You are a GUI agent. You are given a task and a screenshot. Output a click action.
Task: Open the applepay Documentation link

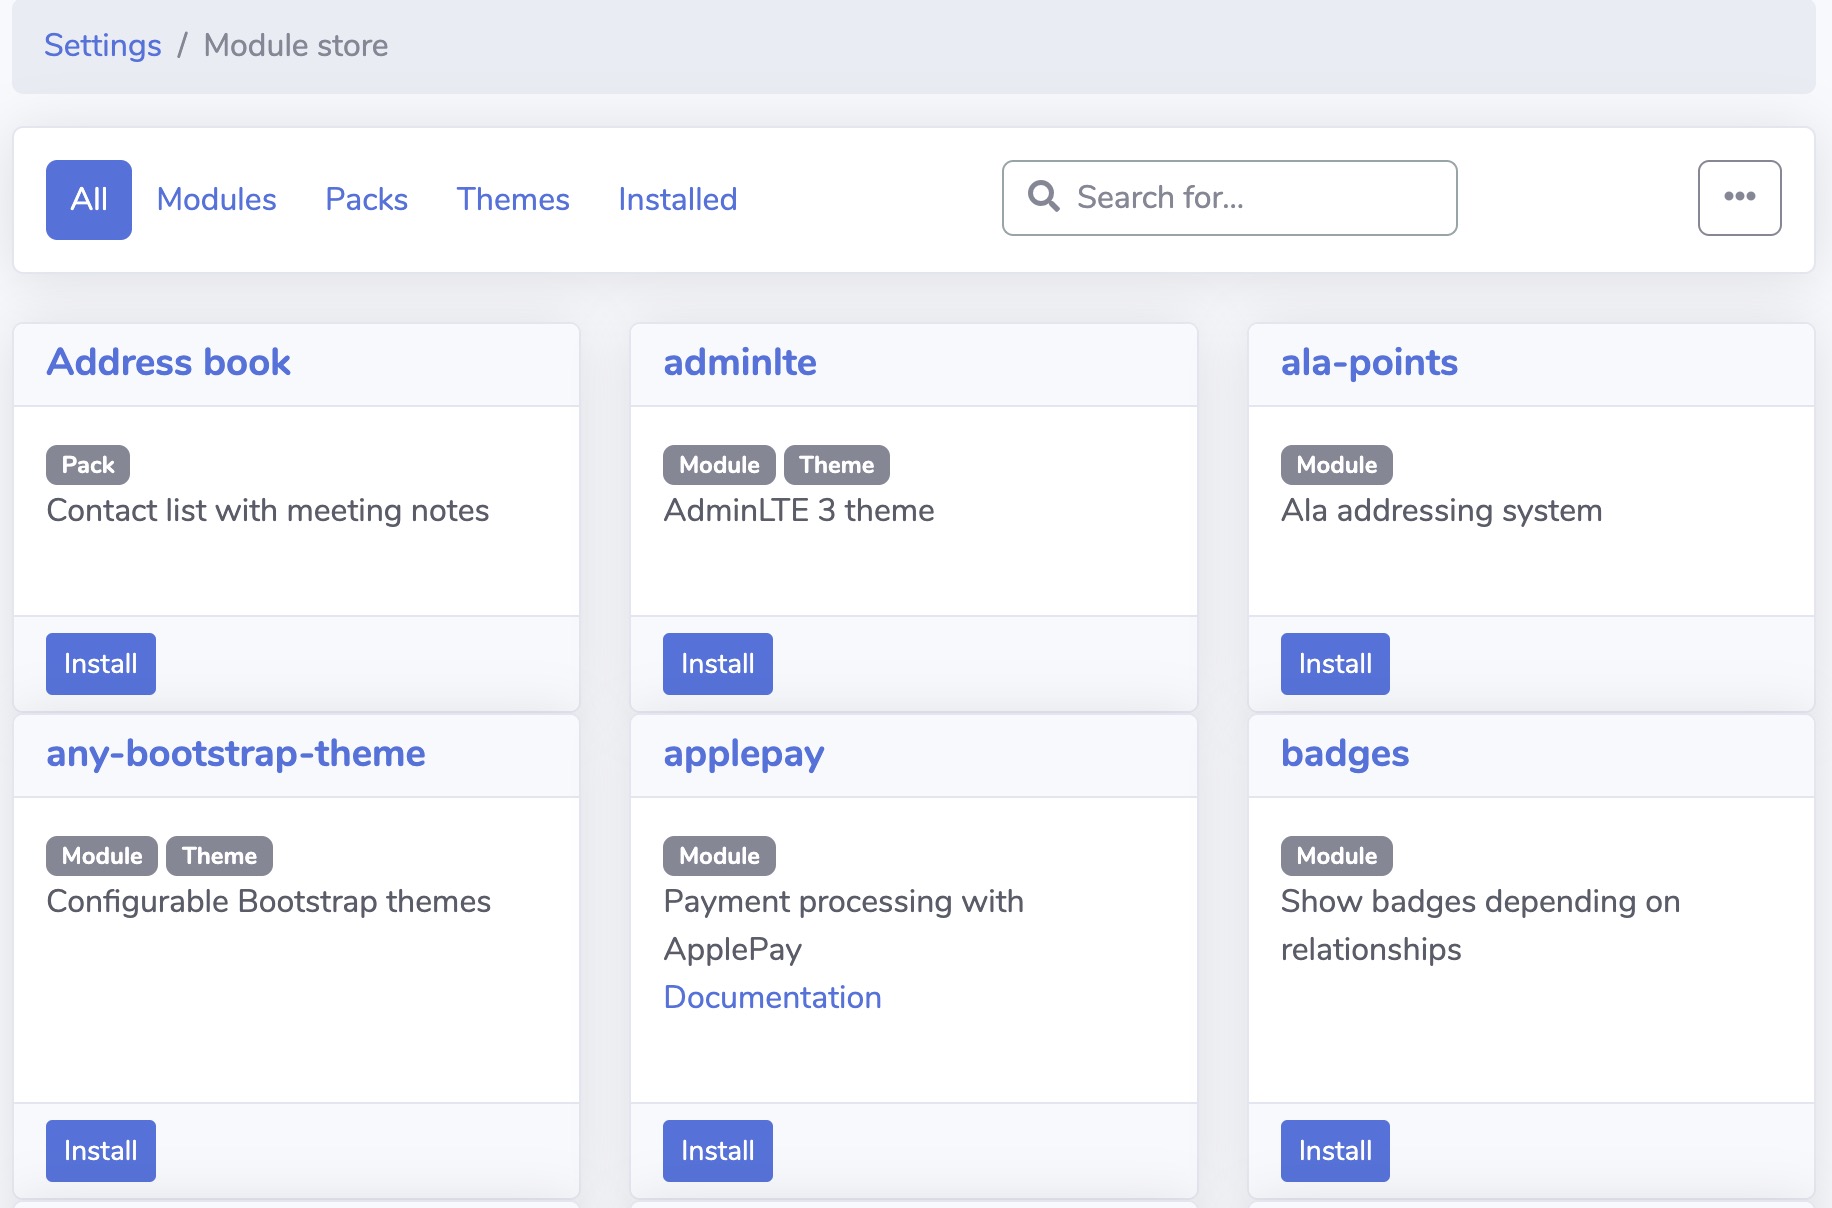772,996
